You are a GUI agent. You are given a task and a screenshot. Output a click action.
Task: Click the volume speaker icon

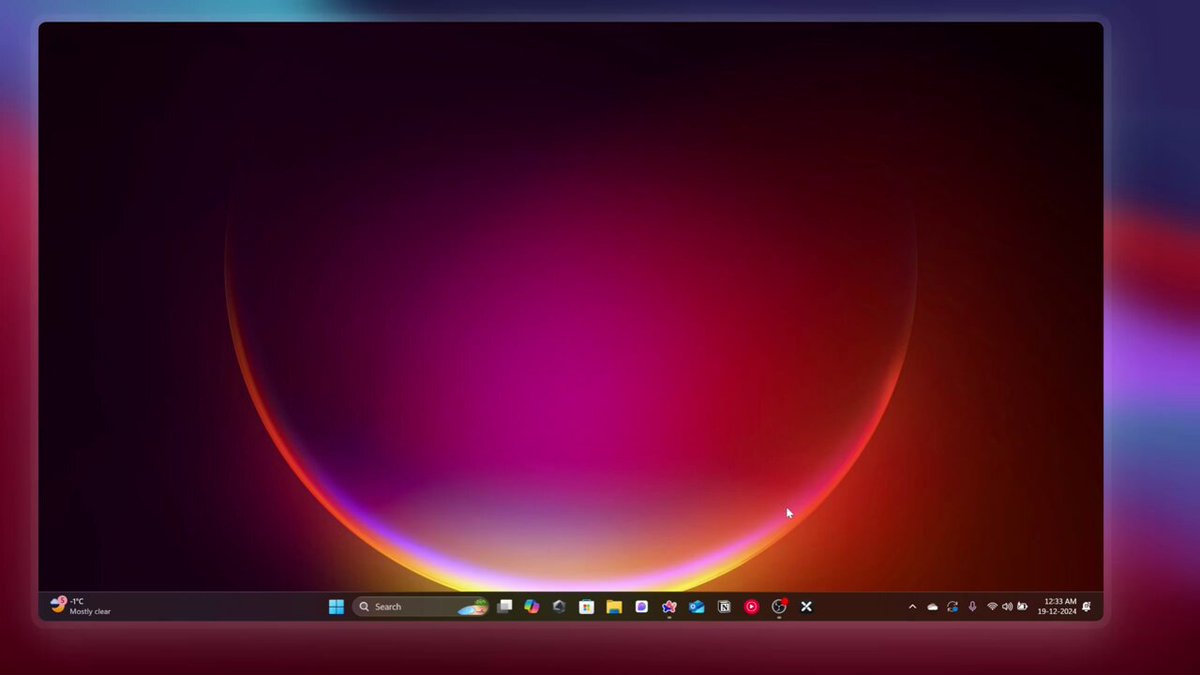click(x=1007, y=607)
